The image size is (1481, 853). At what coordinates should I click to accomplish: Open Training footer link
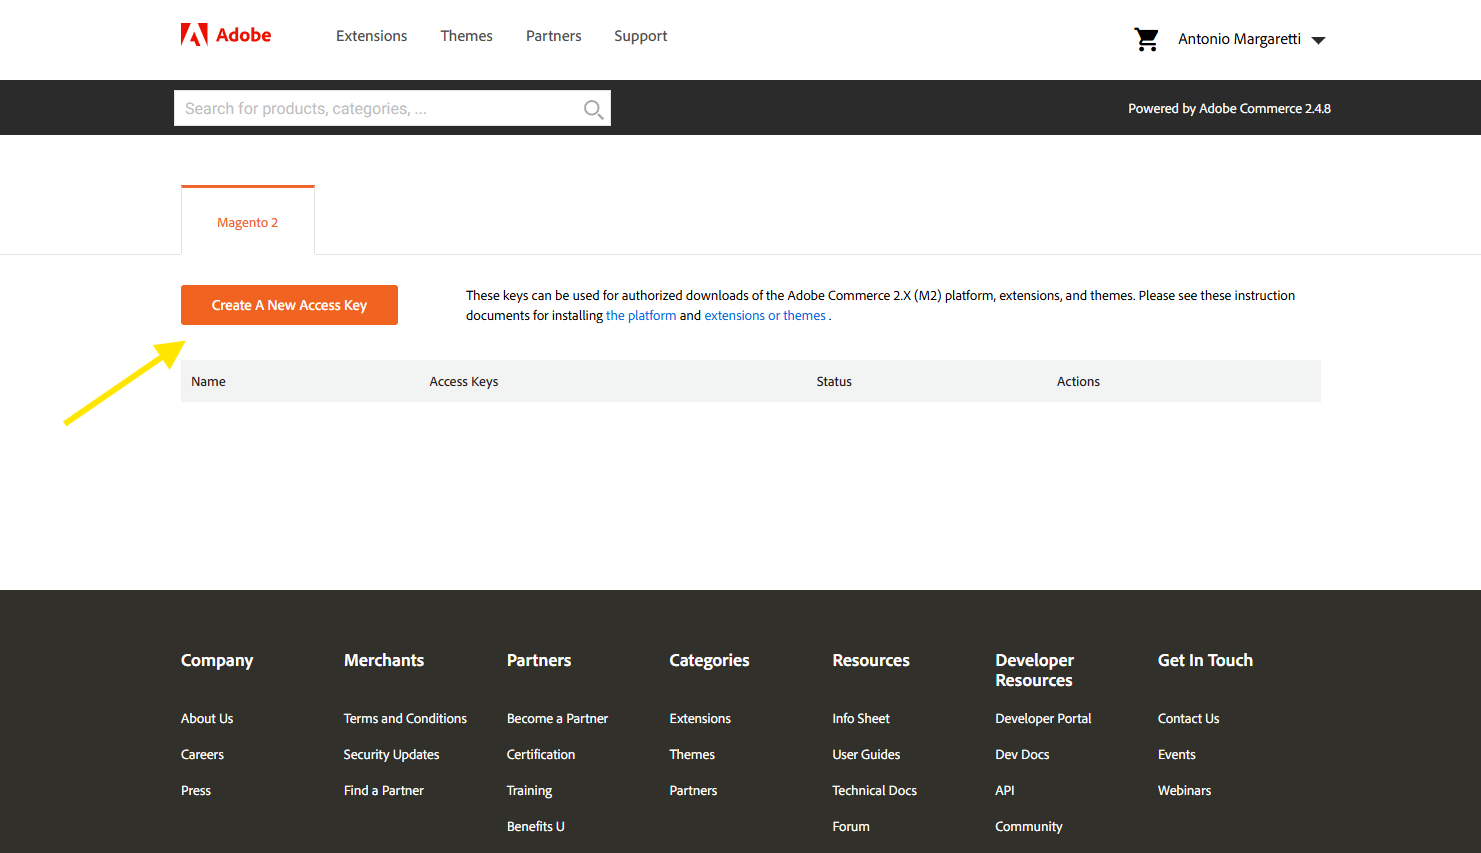point(529,790)
